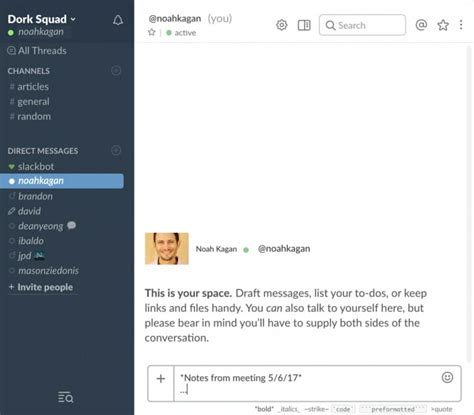Open channel settings gear icon
Screen dimensions: 474x415
click(x=282, y=25)
